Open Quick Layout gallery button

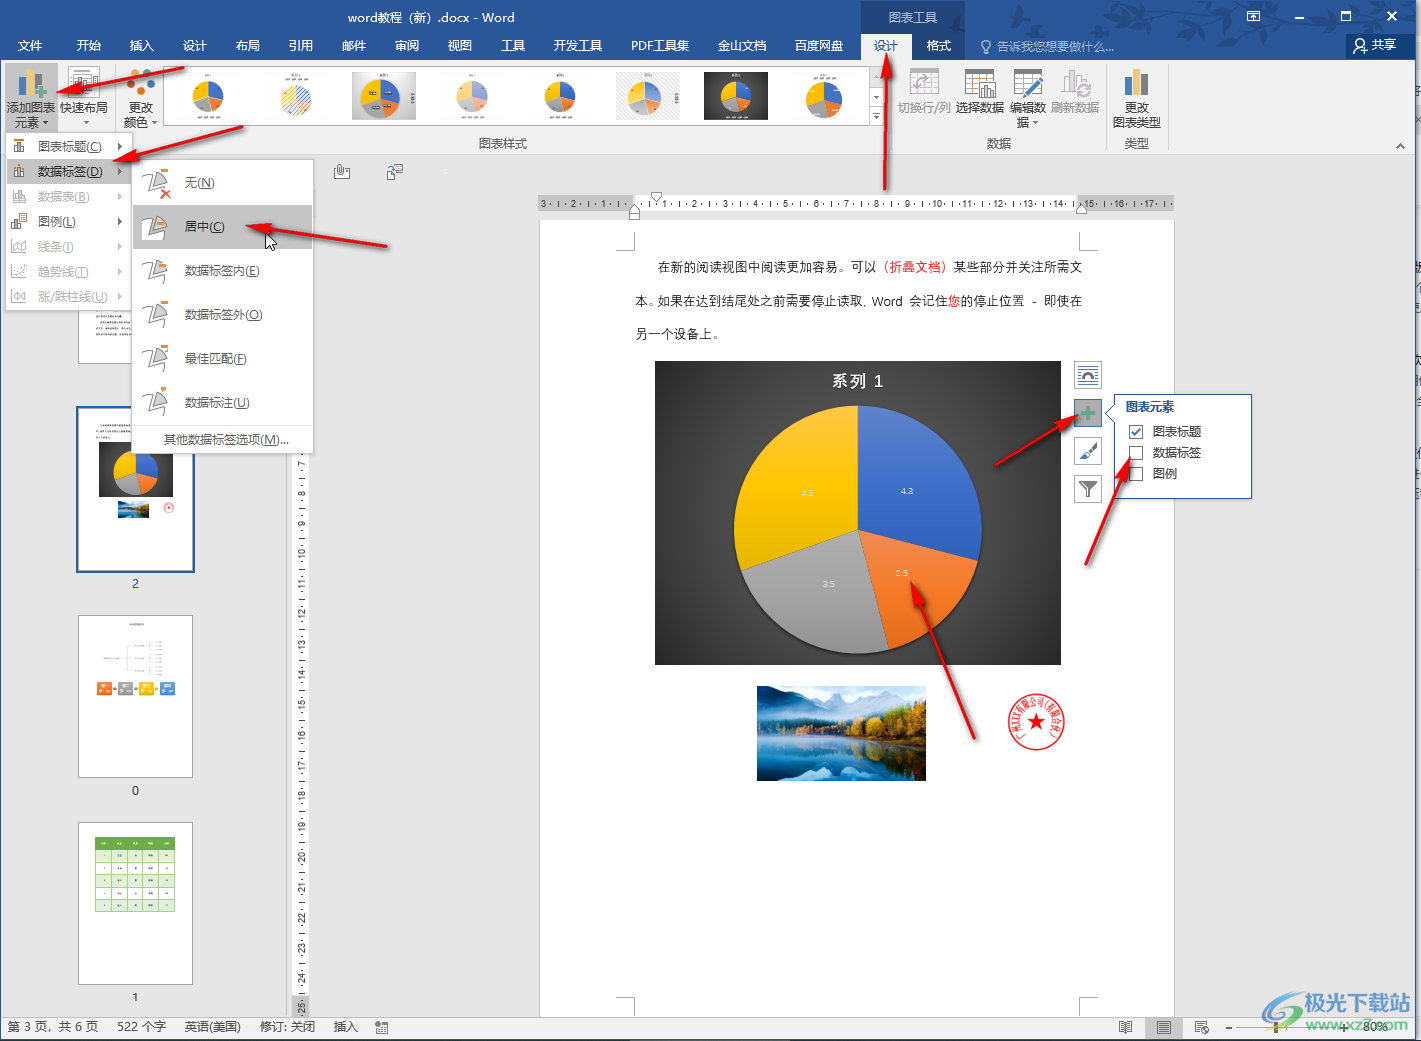[x=84, y=98]
